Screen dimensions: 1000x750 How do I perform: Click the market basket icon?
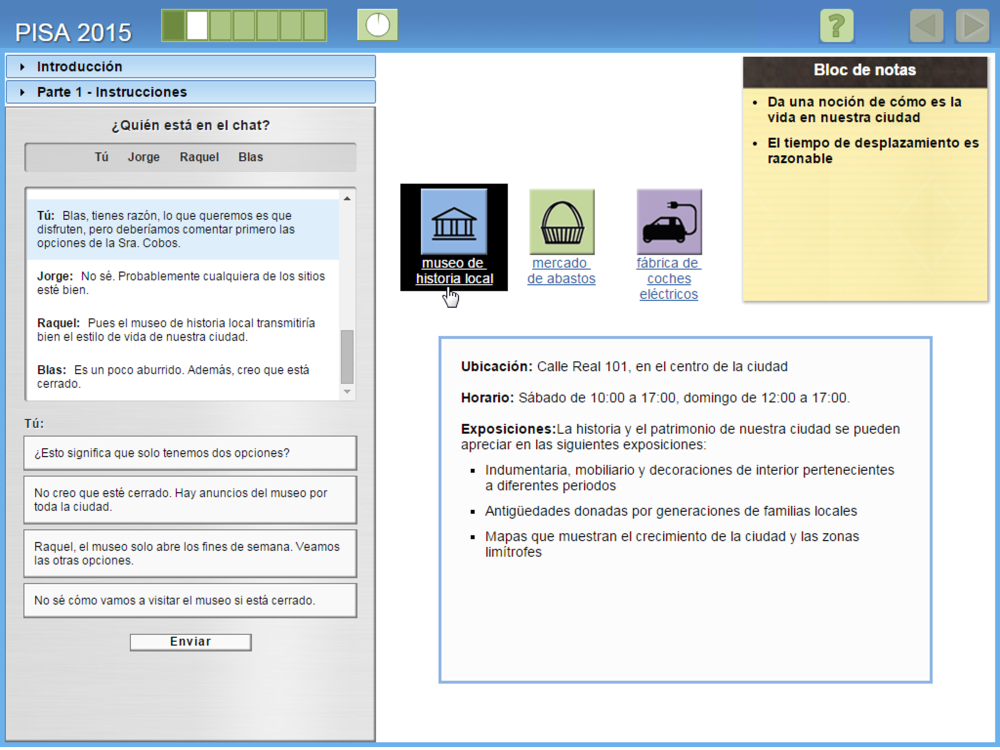[x=561, y=221]
